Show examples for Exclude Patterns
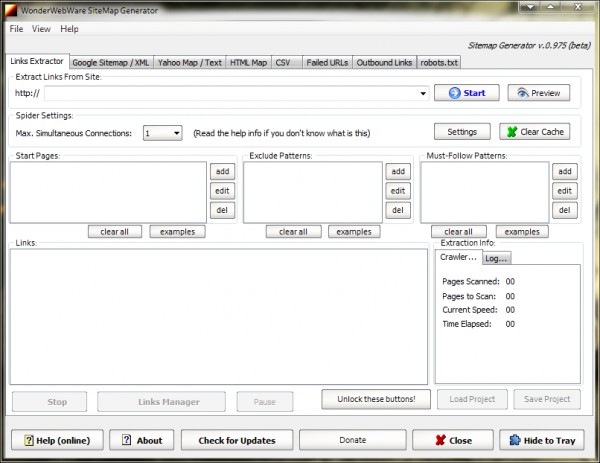 354,232
